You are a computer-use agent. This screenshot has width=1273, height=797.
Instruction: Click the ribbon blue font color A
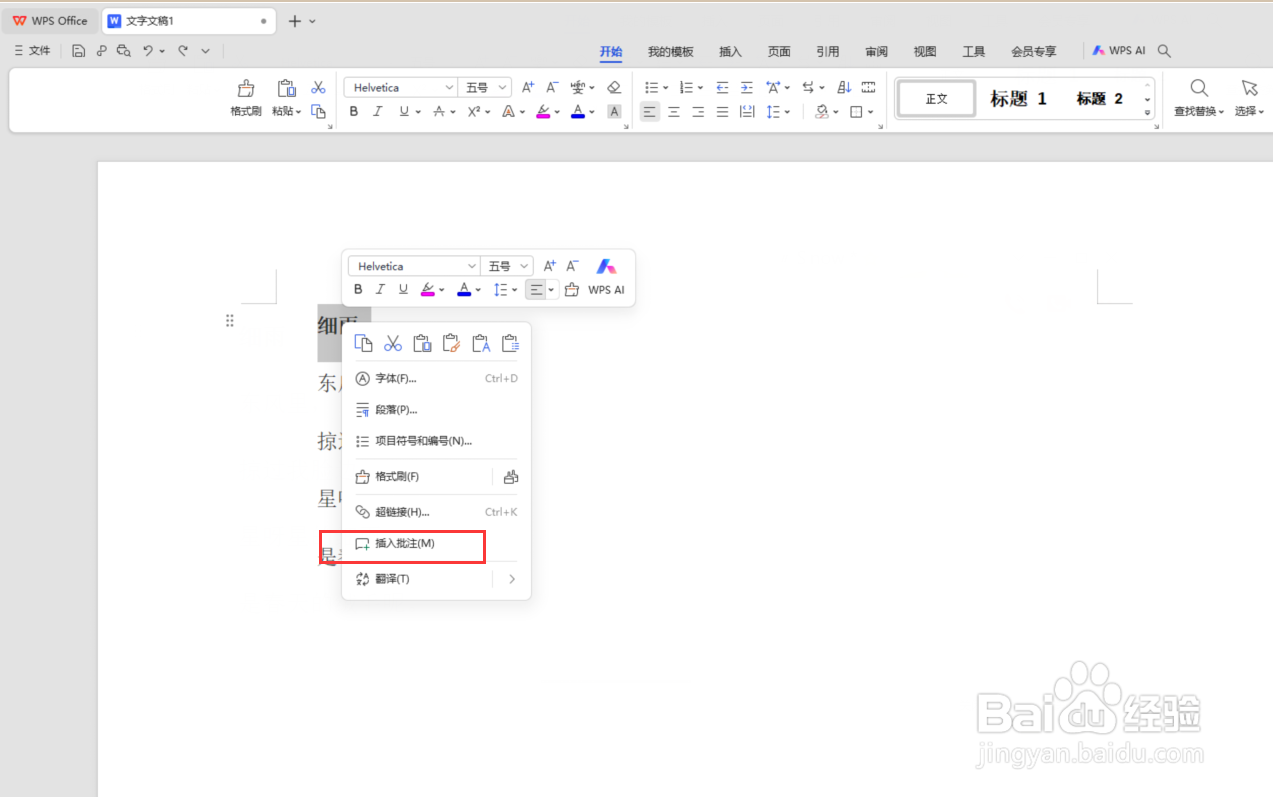(x=578, y=112)
